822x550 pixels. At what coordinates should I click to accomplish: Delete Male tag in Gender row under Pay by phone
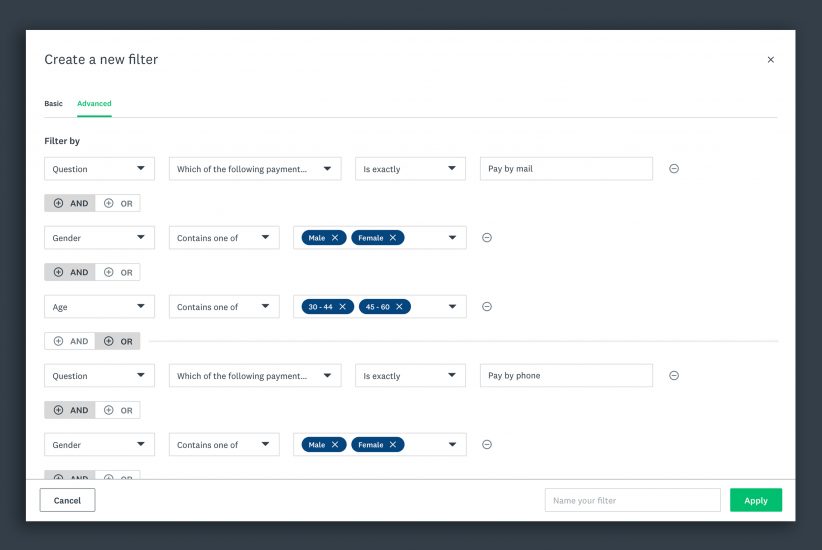pyautogui.click(x=335, y=445)
